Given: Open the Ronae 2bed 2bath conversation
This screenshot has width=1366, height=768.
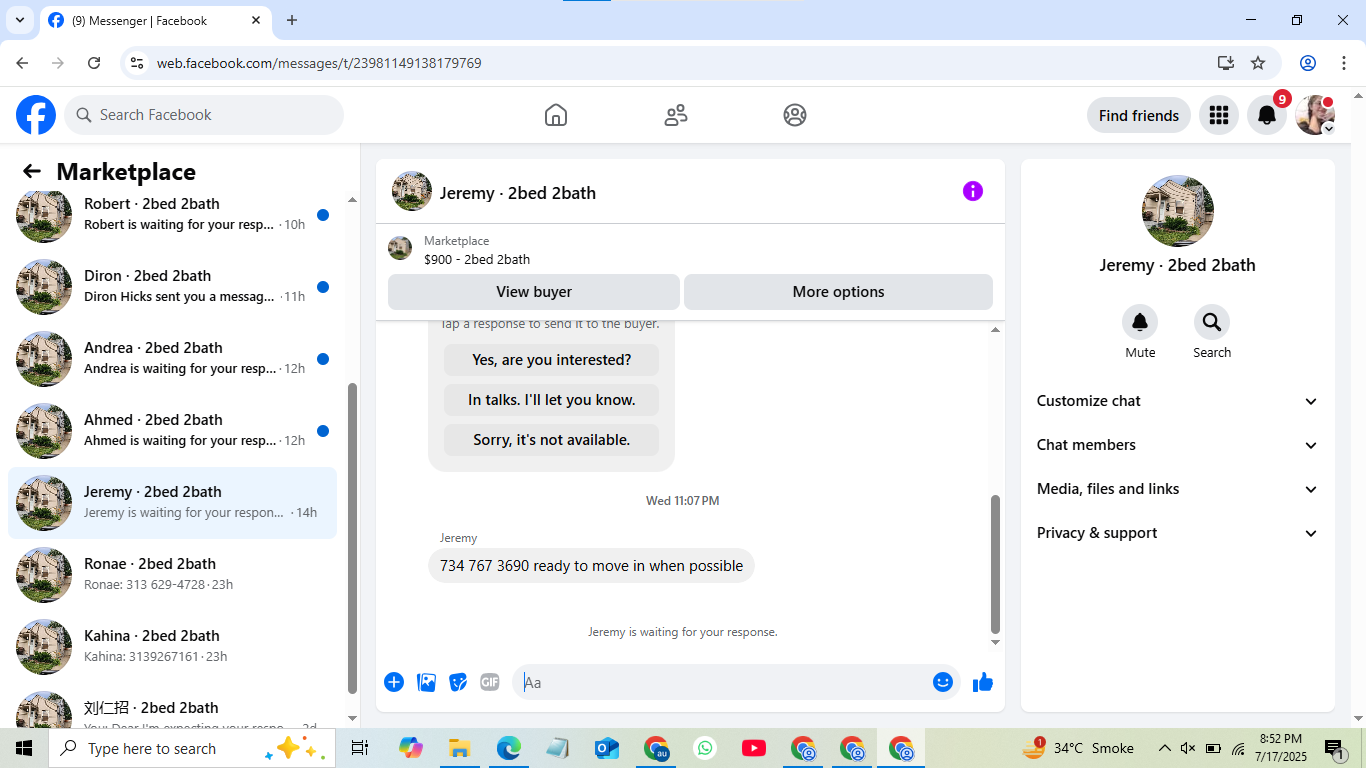Looking at the screenshot, I should pyautogui.click(x=172, y=574).
